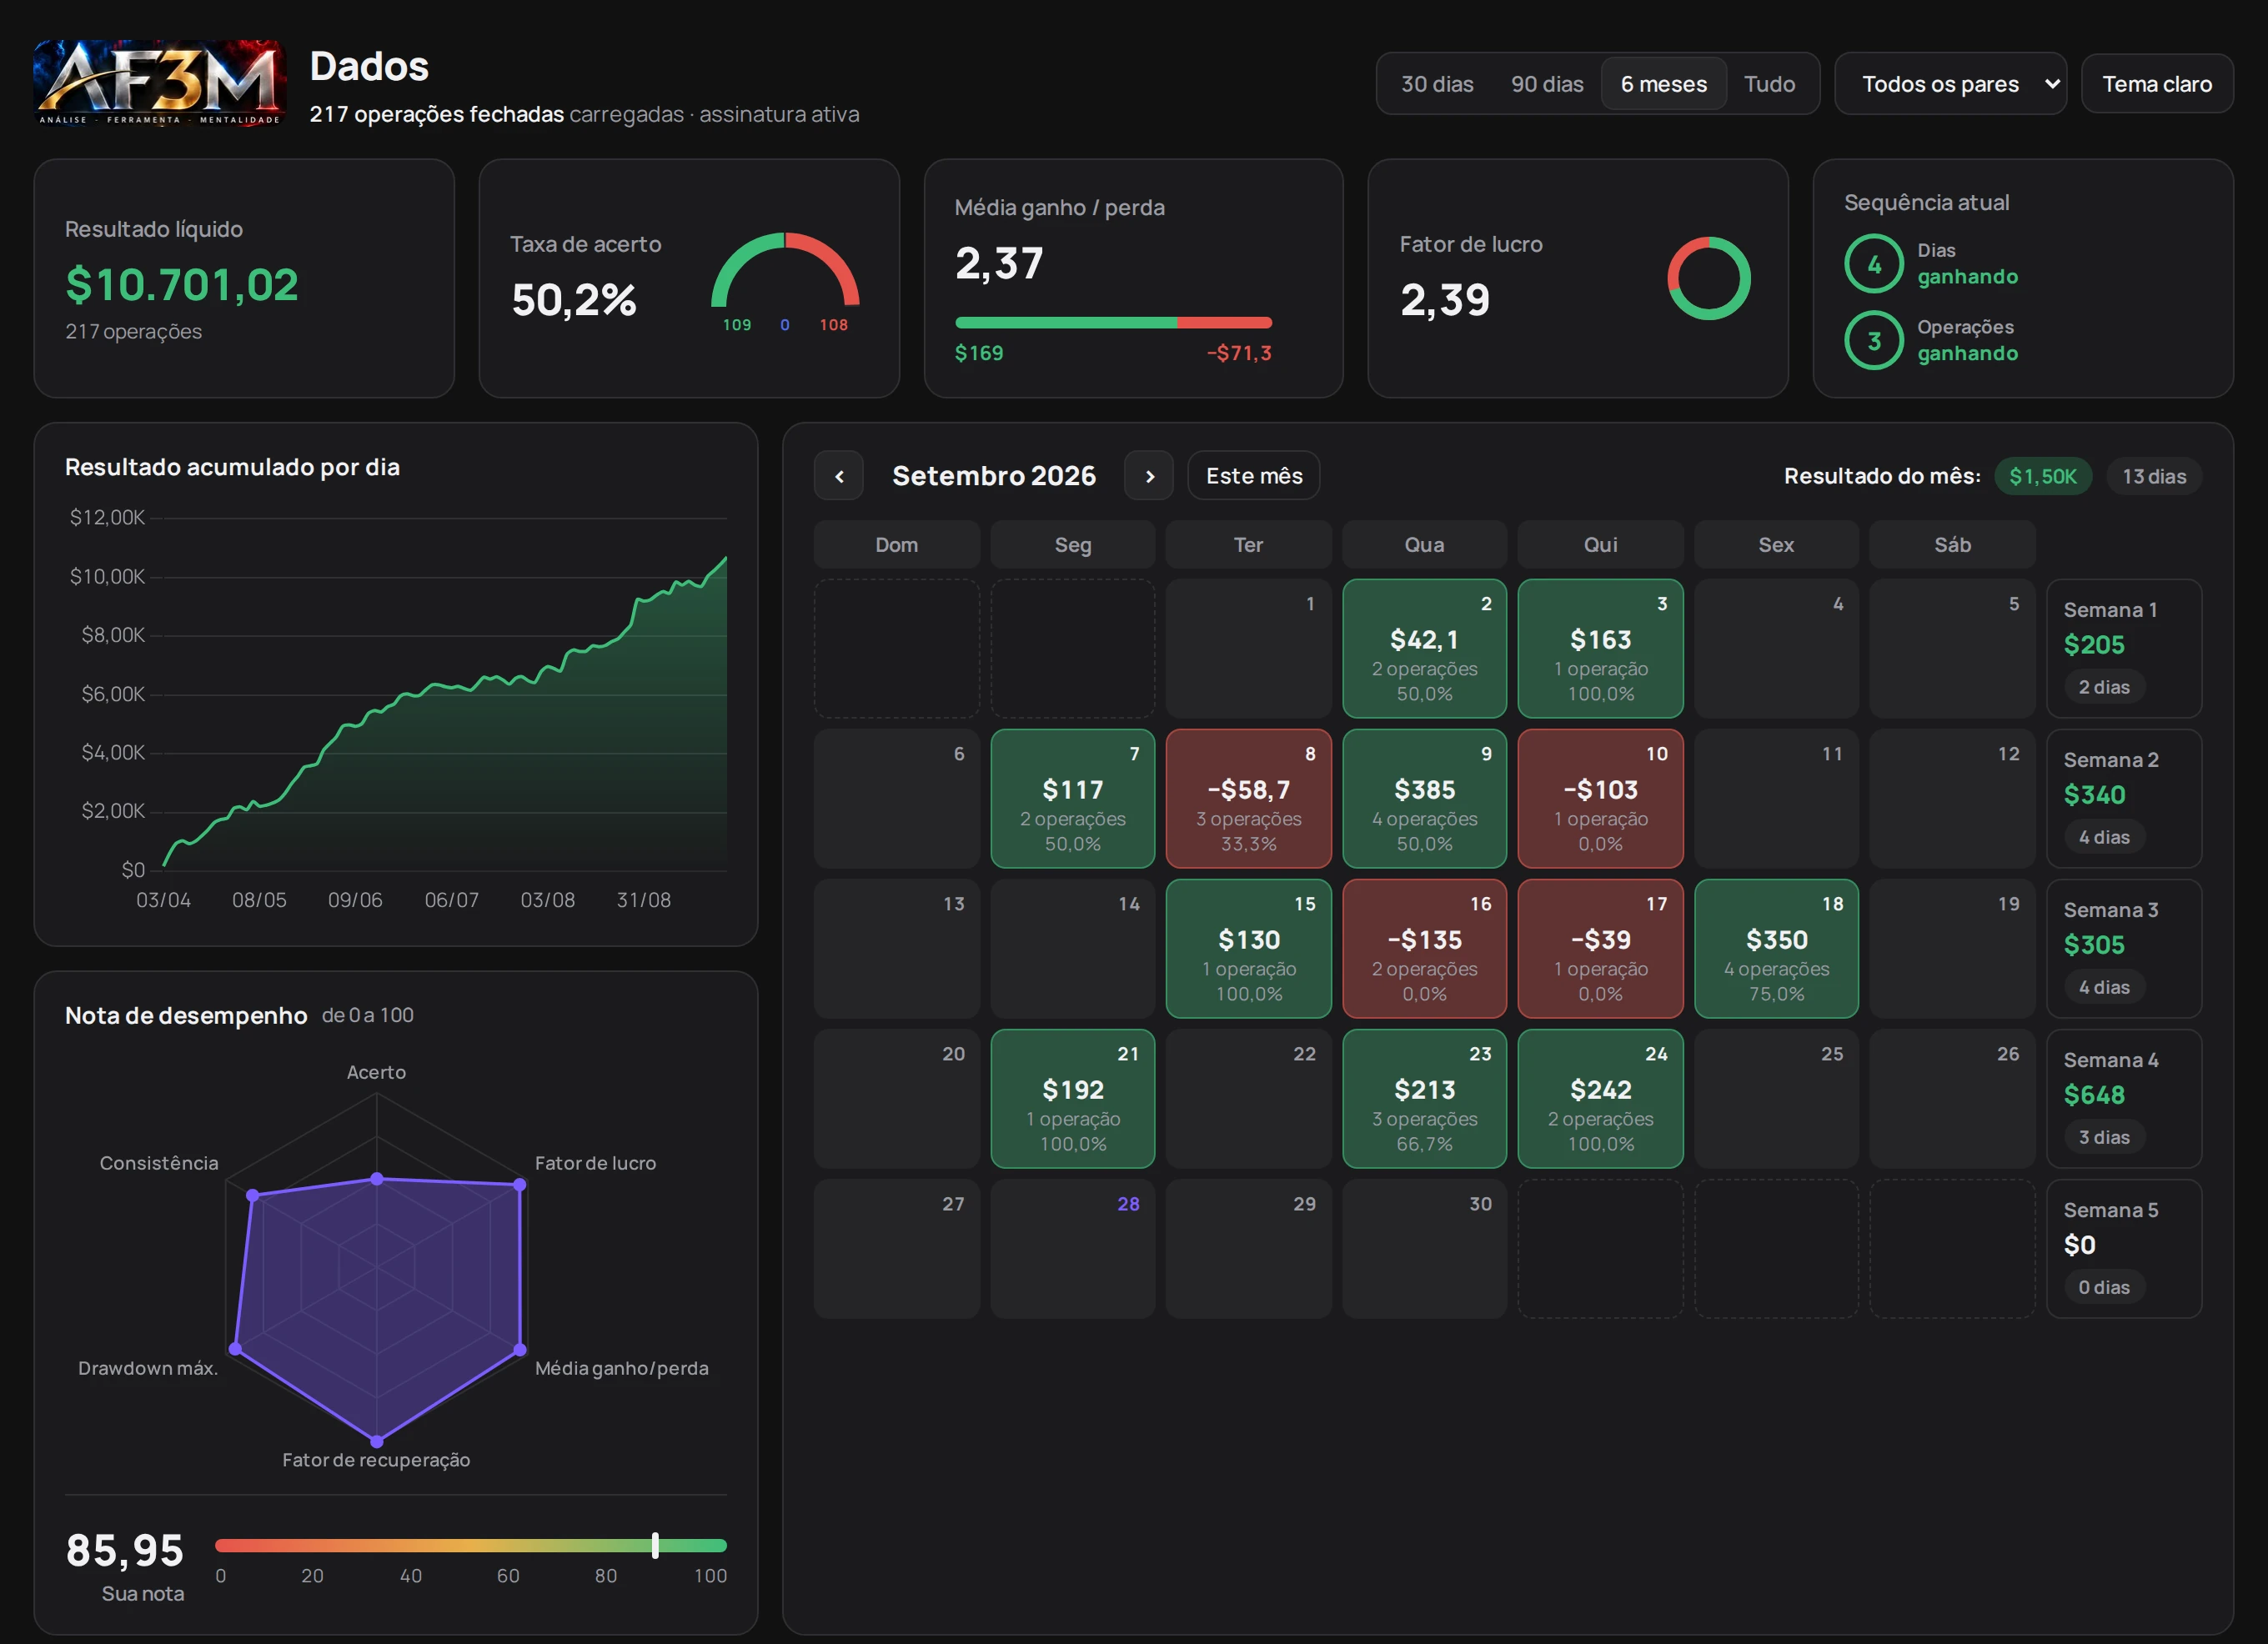Click the Fator de lucro radar point
This screenshot has width=2268, height=1644.
[519, 1184]
